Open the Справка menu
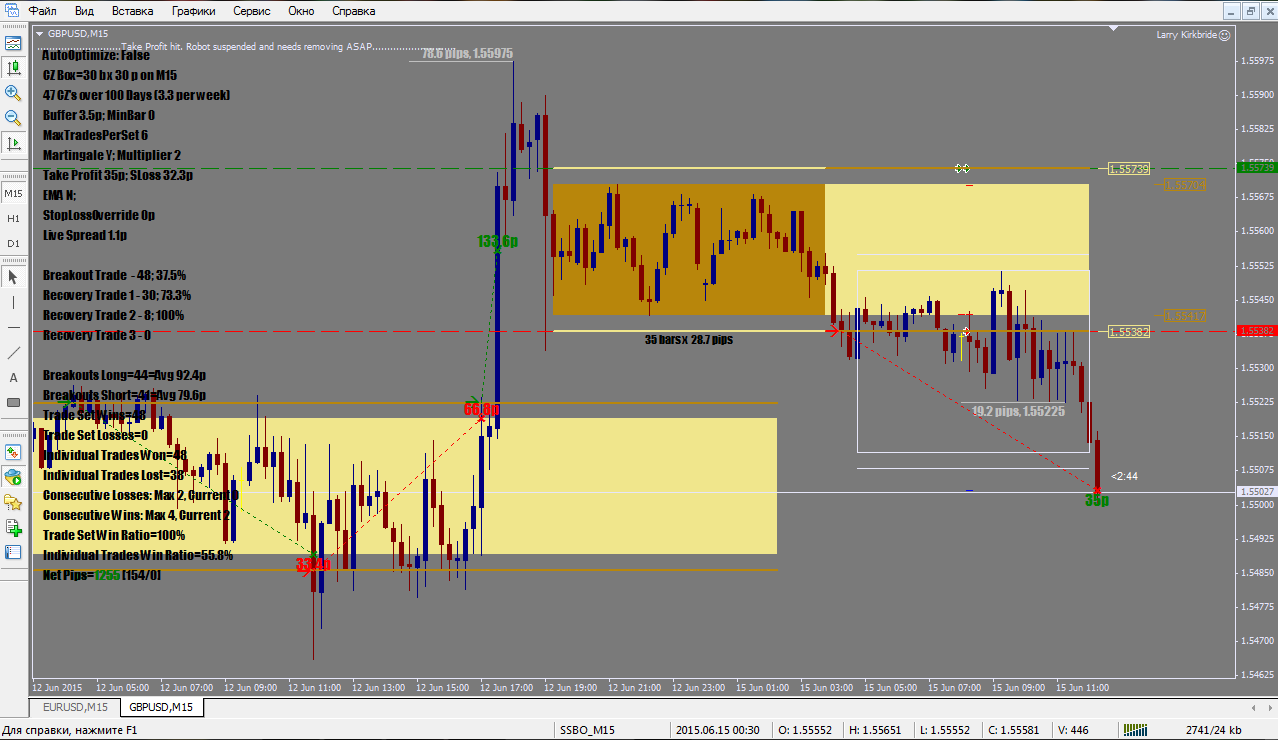1278x740 pixels. [353, 11]
